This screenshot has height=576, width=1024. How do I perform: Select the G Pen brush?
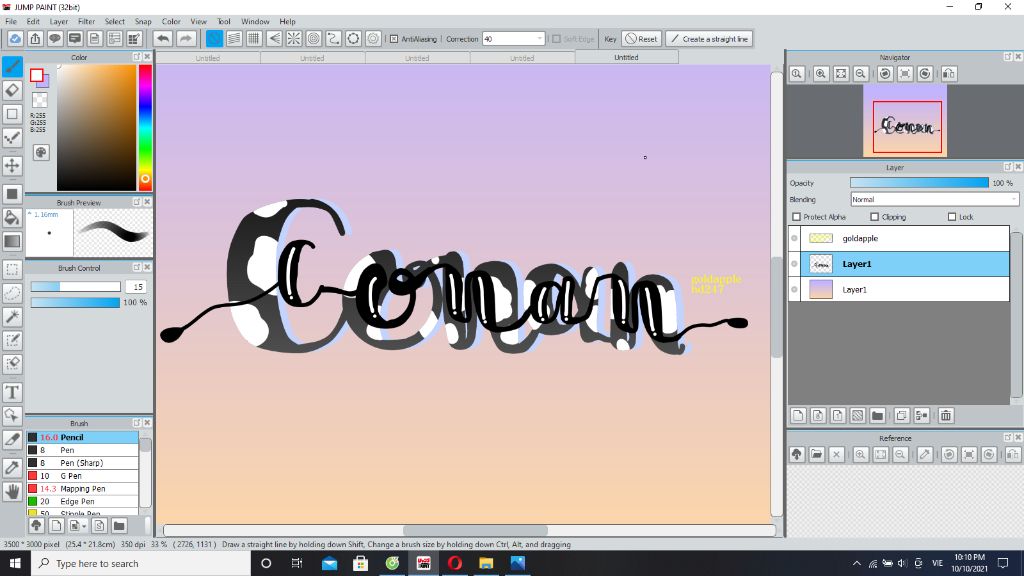tap(82, 476)
